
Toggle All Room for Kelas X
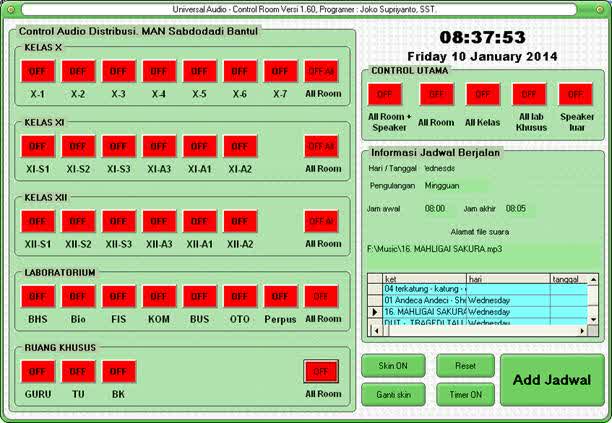coord(322,71)
